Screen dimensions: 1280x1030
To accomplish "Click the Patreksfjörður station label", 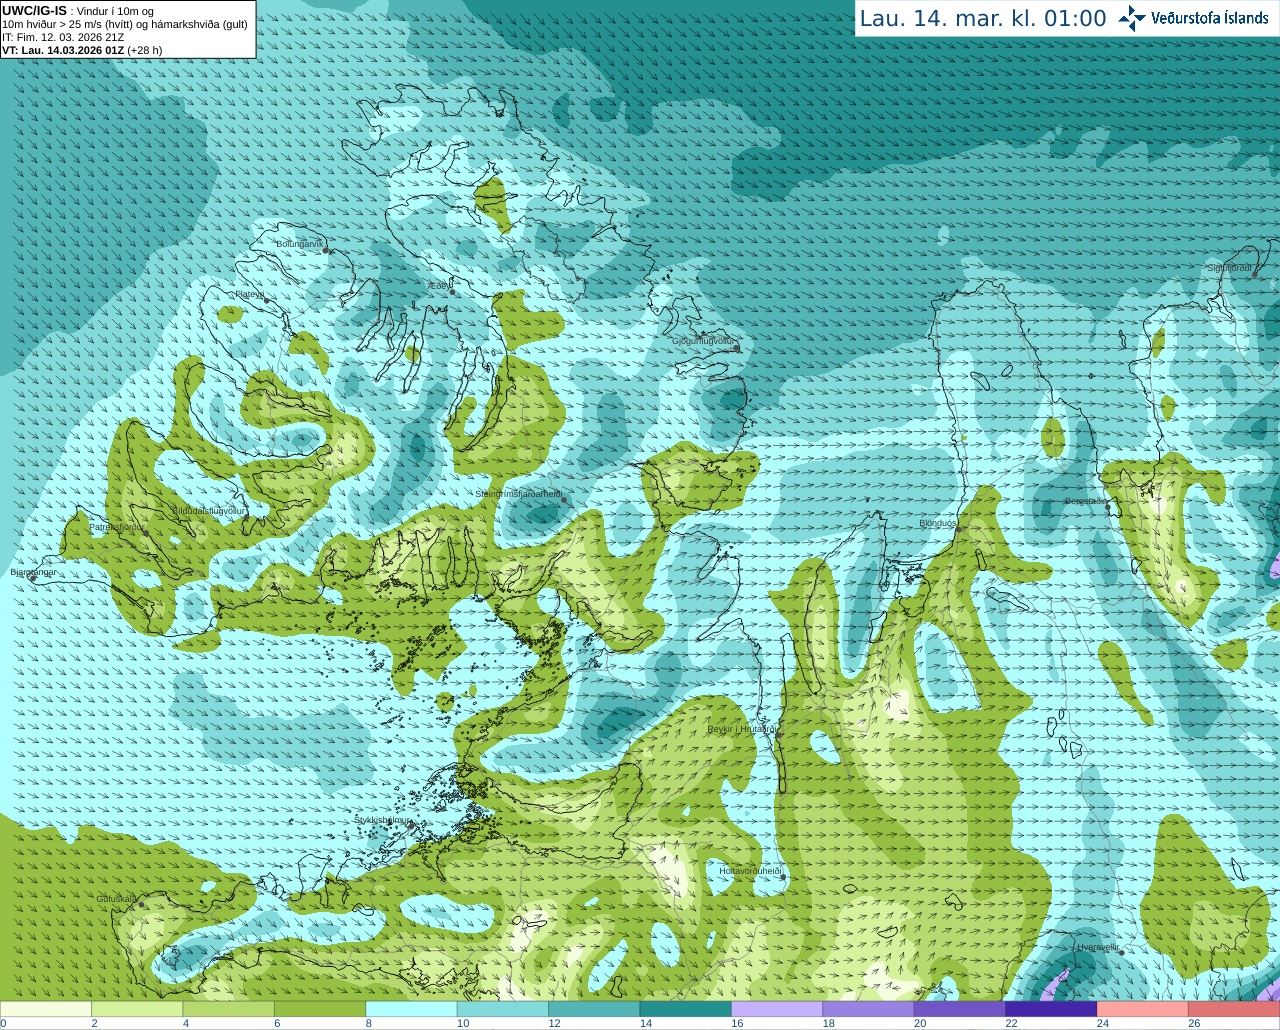I will [x=116, y=527].
